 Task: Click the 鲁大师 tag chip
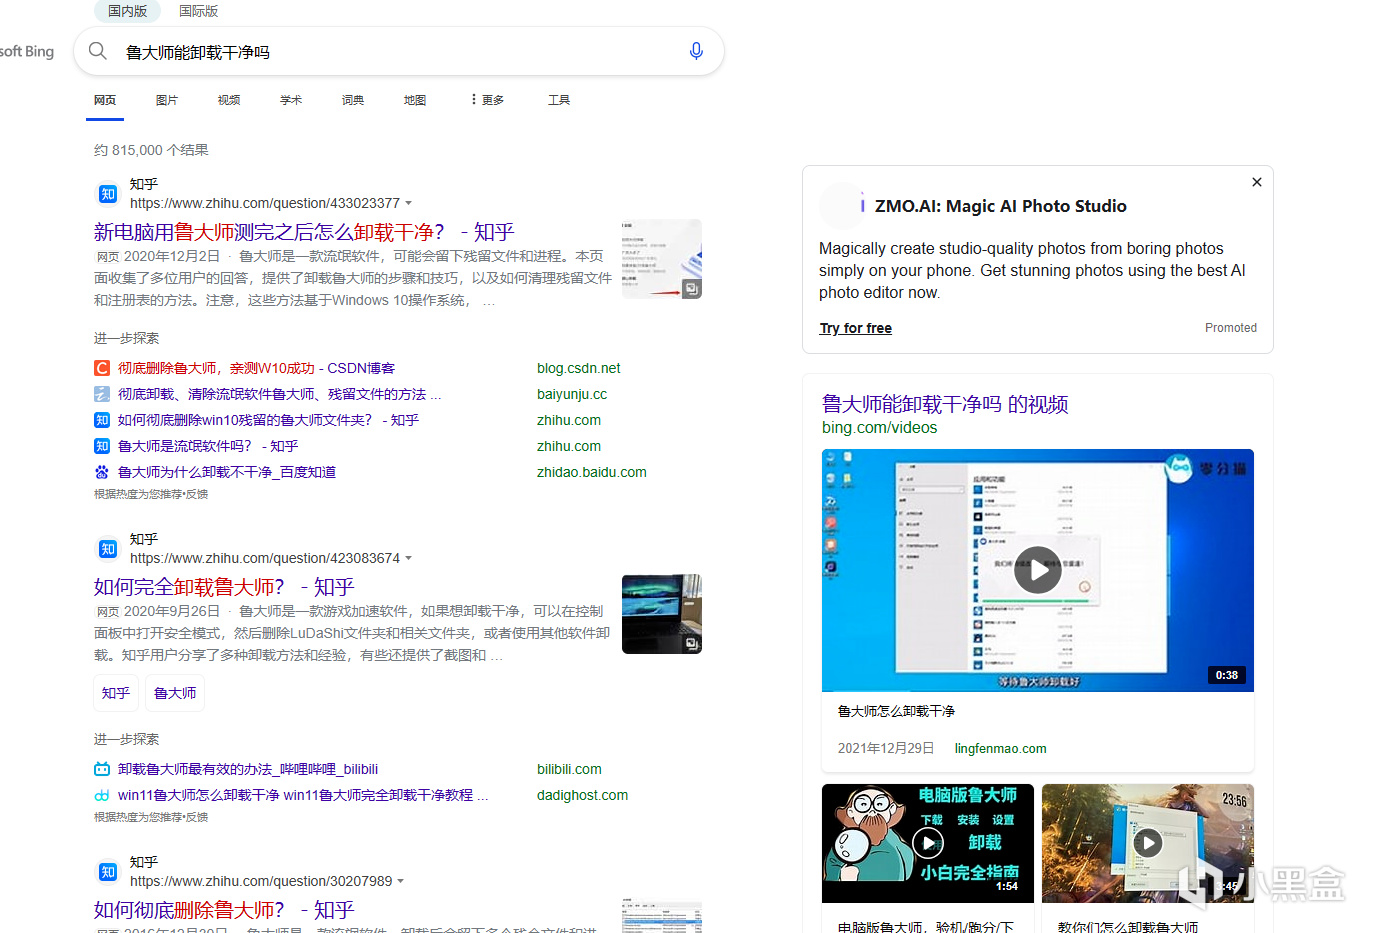click(175, 693)
